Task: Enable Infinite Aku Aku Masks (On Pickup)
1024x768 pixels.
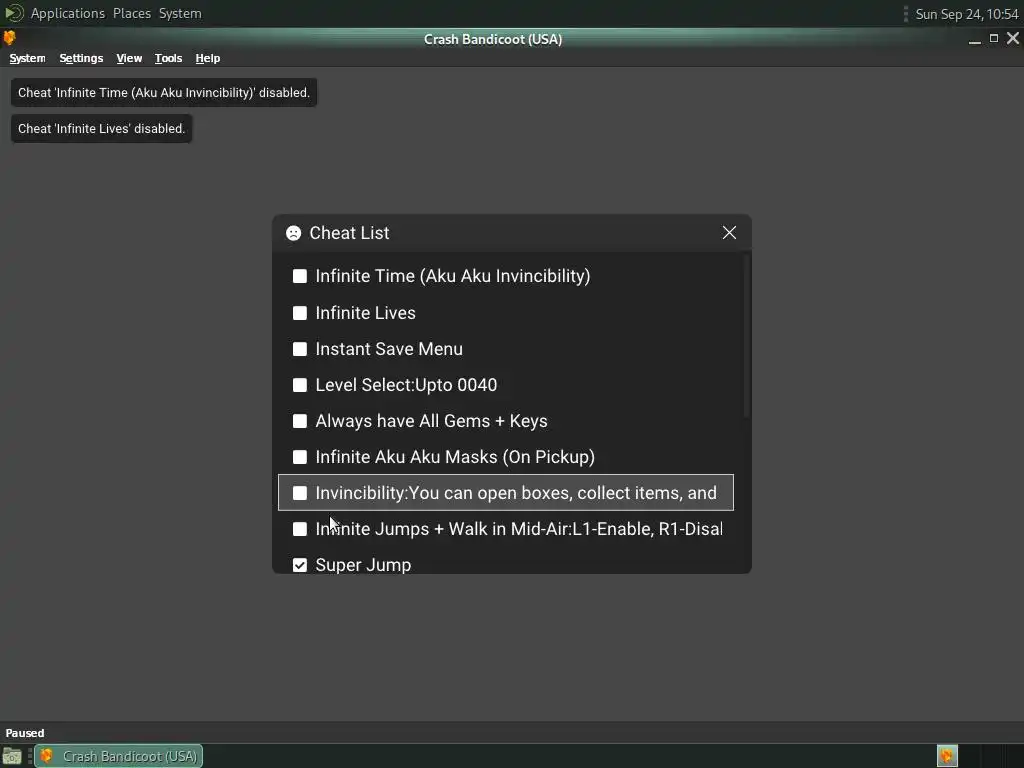Action: [300, 456]
